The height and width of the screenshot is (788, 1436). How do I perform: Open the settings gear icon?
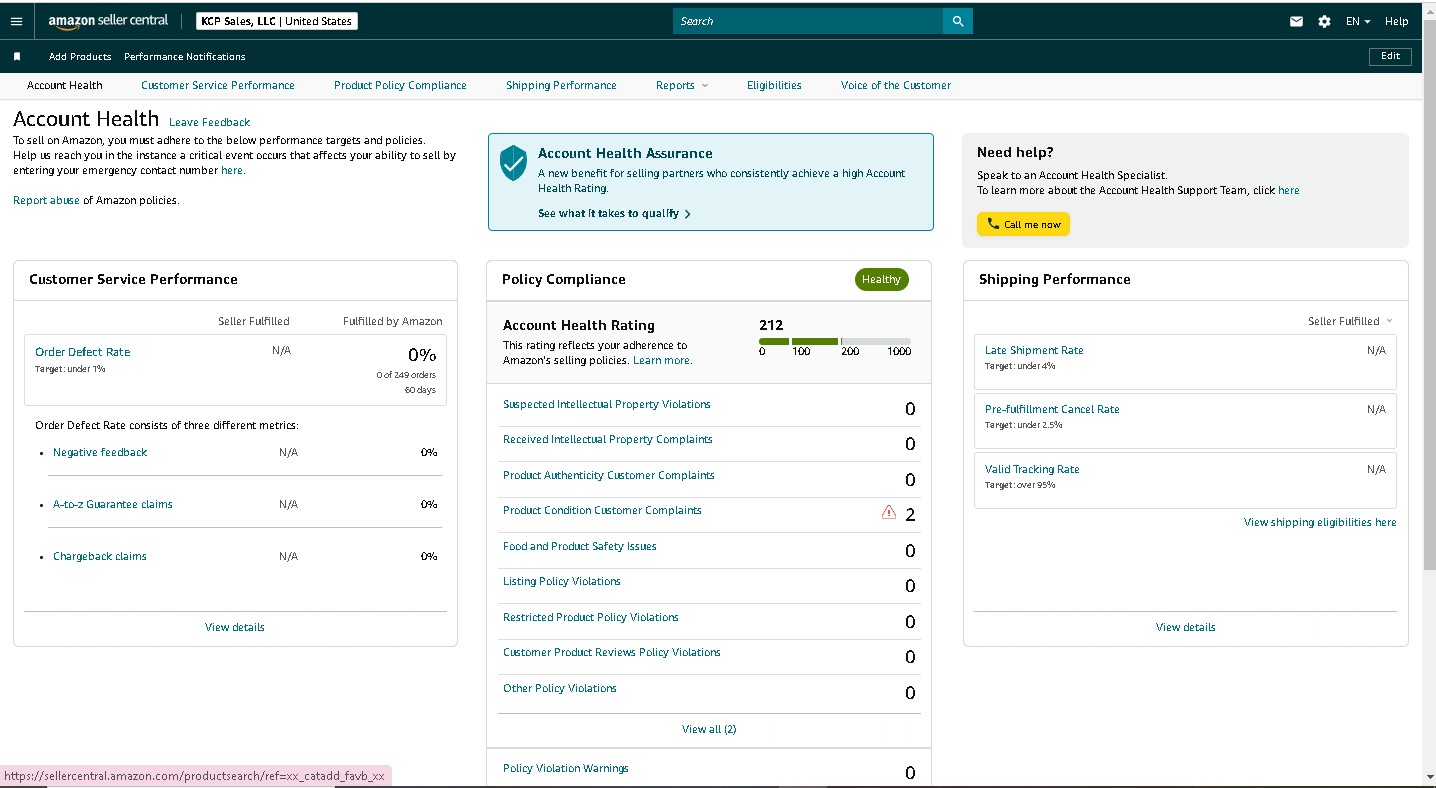pyautogui.click(x=1325, y=21)
